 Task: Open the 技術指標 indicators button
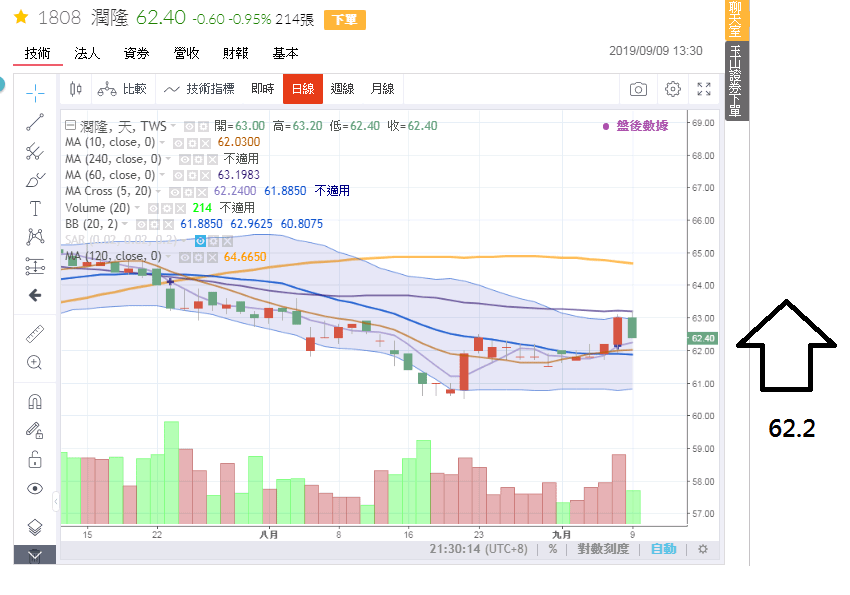[199, 89]
